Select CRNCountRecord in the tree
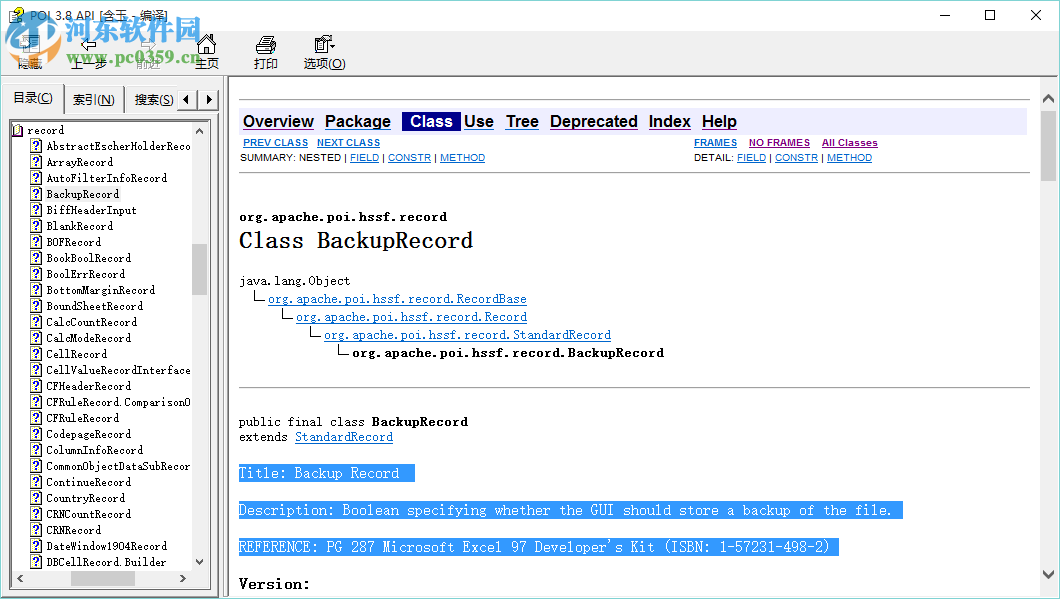This screenshot has width=1060, height=599. tap(89, 514)
